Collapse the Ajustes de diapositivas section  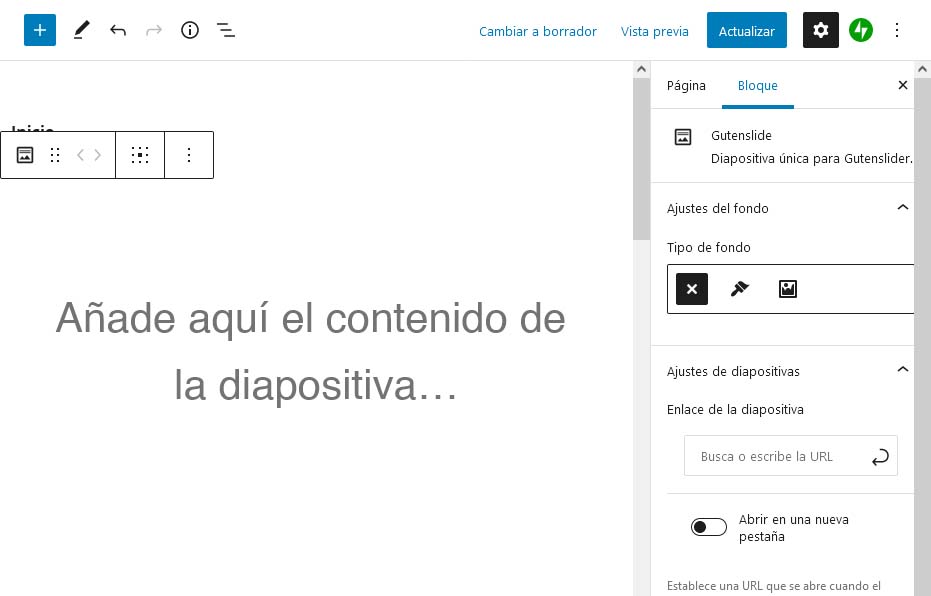click(902, 370)
